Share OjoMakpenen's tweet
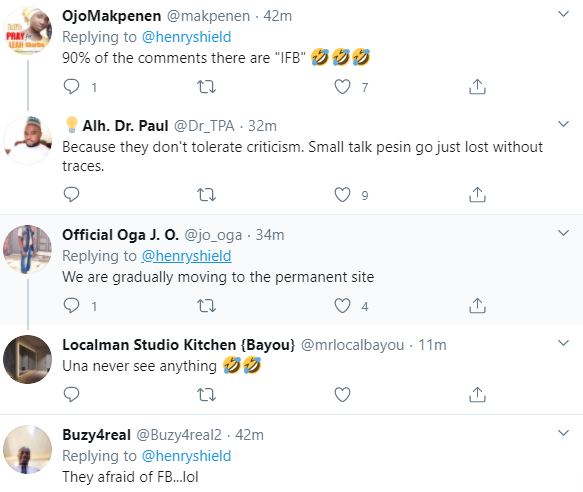The height and width of the screenshot is (492, 583). coord(477,87)
